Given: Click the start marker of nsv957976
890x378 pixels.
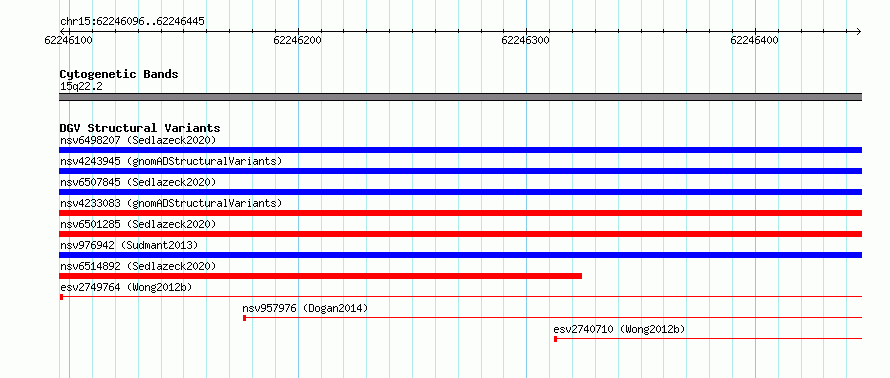Looking at the screenshot, I should coord(245,318).
